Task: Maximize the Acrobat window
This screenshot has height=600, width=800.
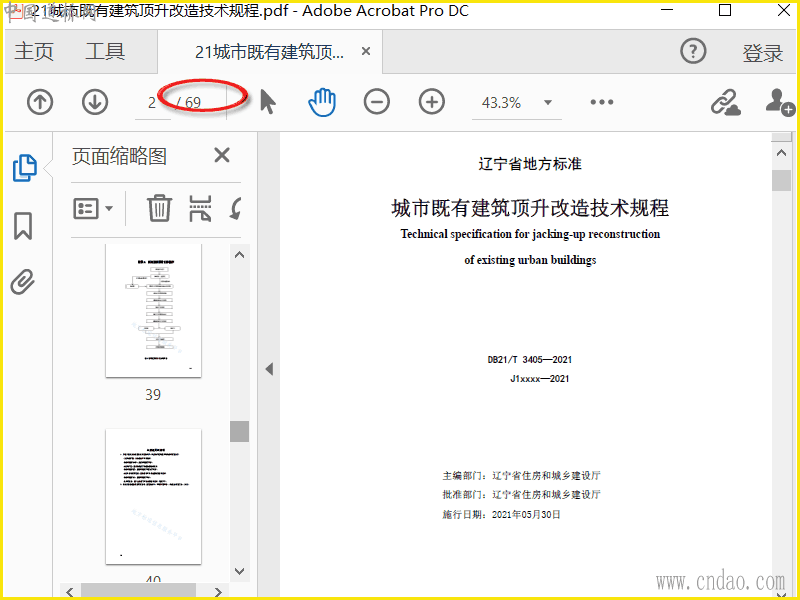Action: [x=725, y=10]
